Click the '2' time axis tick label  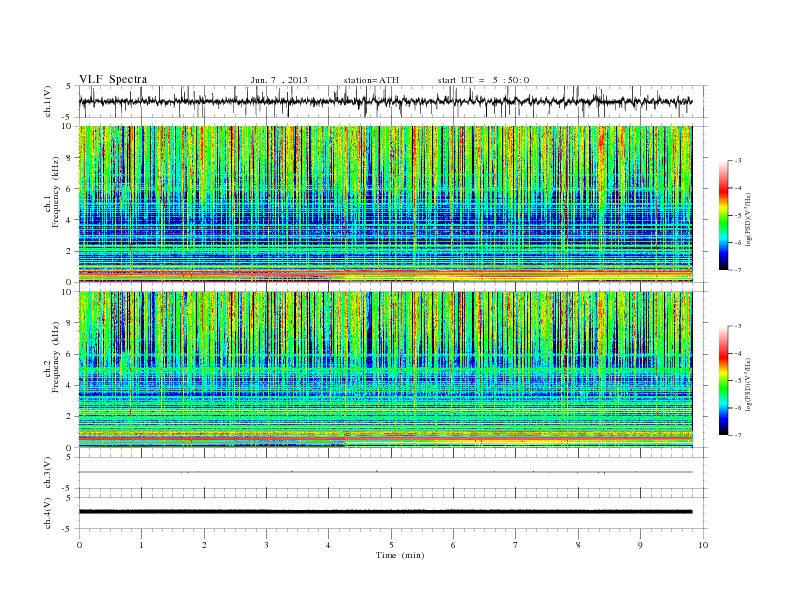204,545
